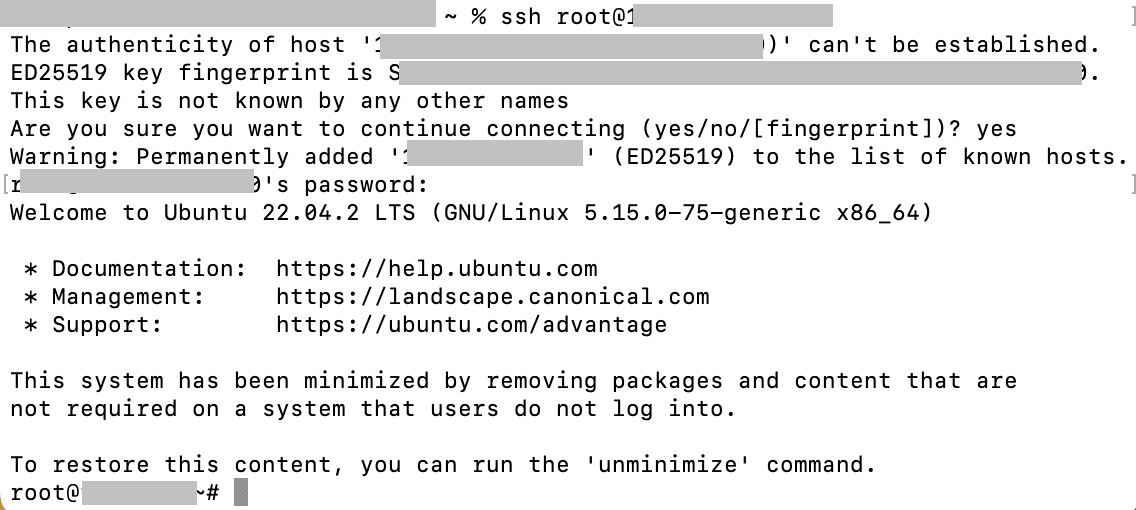
Task: Open the help.ubuntu.com documentation link
Action: [436, 269]
